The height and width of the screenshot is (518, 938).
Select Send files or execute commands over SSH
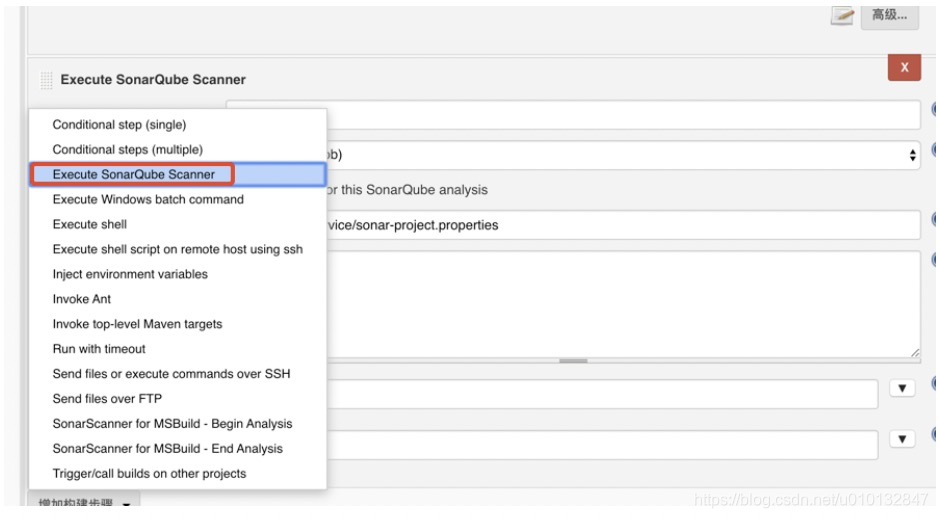(178, 374)
